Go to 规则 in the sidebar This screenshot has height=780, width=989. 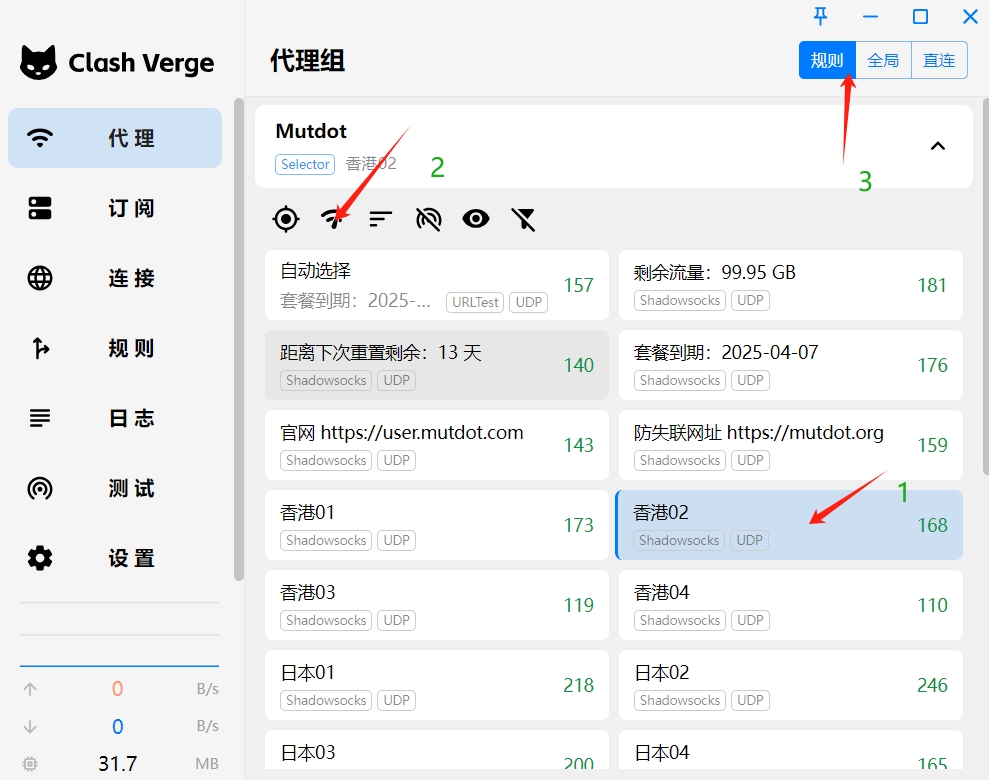115,348
